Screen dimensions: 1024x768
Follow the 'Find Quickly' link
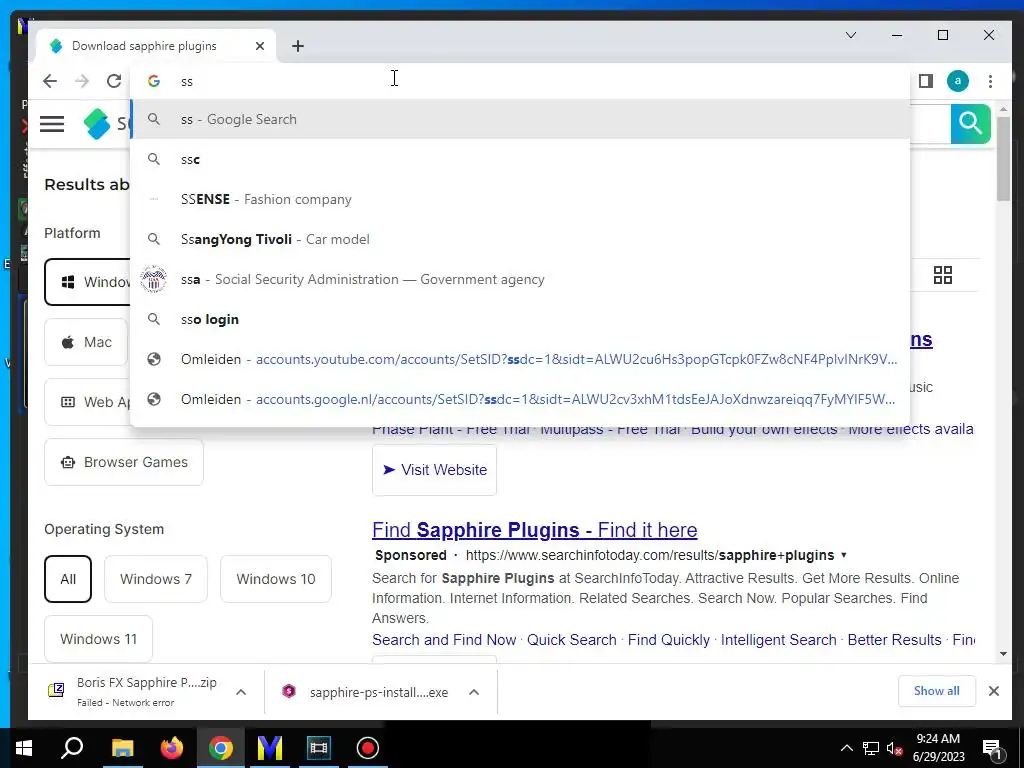tap(669, 640)
